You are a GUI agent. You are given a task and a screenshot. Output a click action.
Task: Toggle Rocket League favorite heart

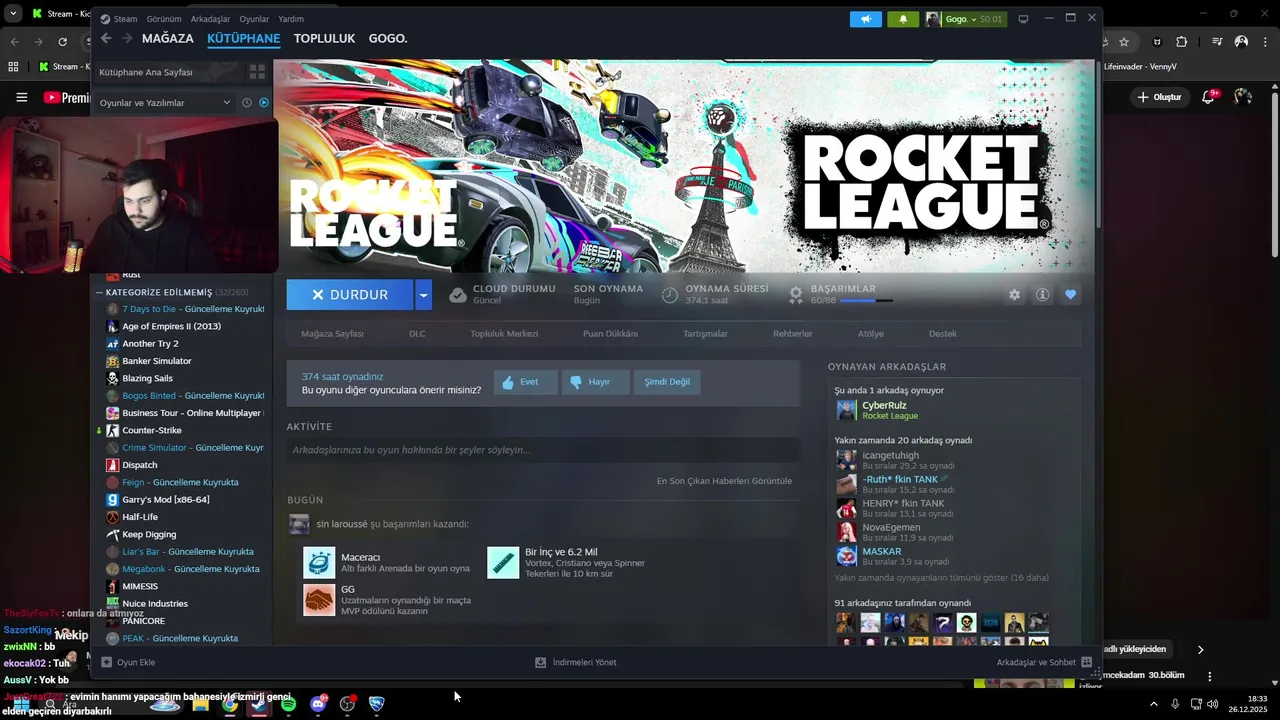[x=1070, y=295]
